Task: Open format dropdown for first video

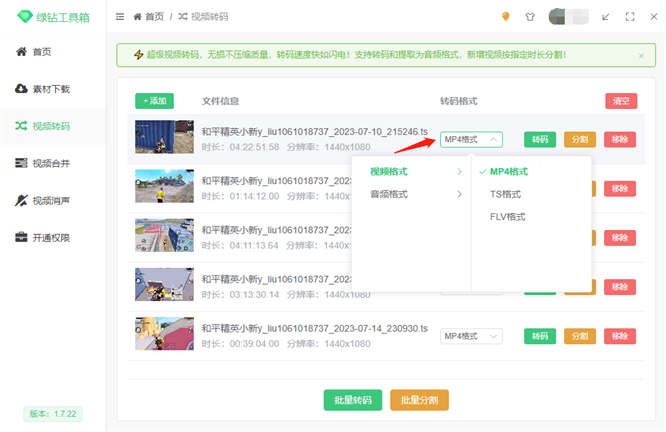Action: (472, 139)
